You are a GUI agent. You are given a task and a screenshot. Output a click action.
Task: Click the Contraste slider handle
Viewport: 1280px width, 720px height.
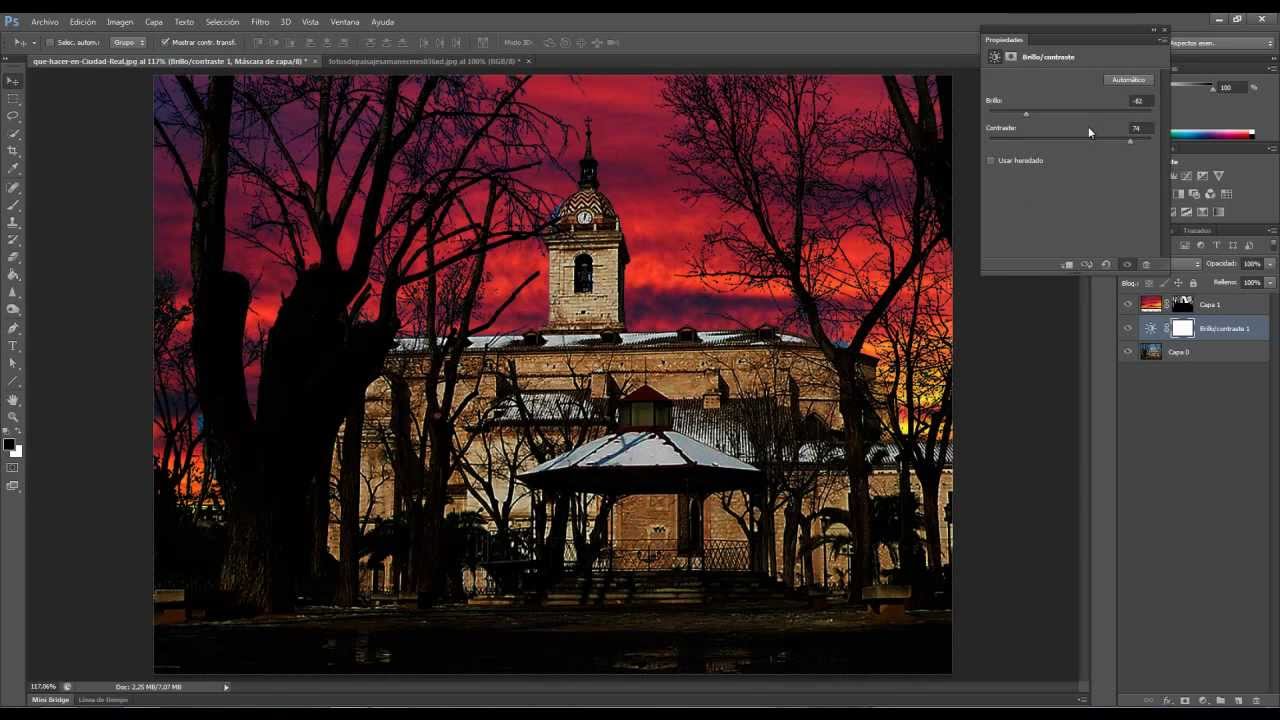1130,141
